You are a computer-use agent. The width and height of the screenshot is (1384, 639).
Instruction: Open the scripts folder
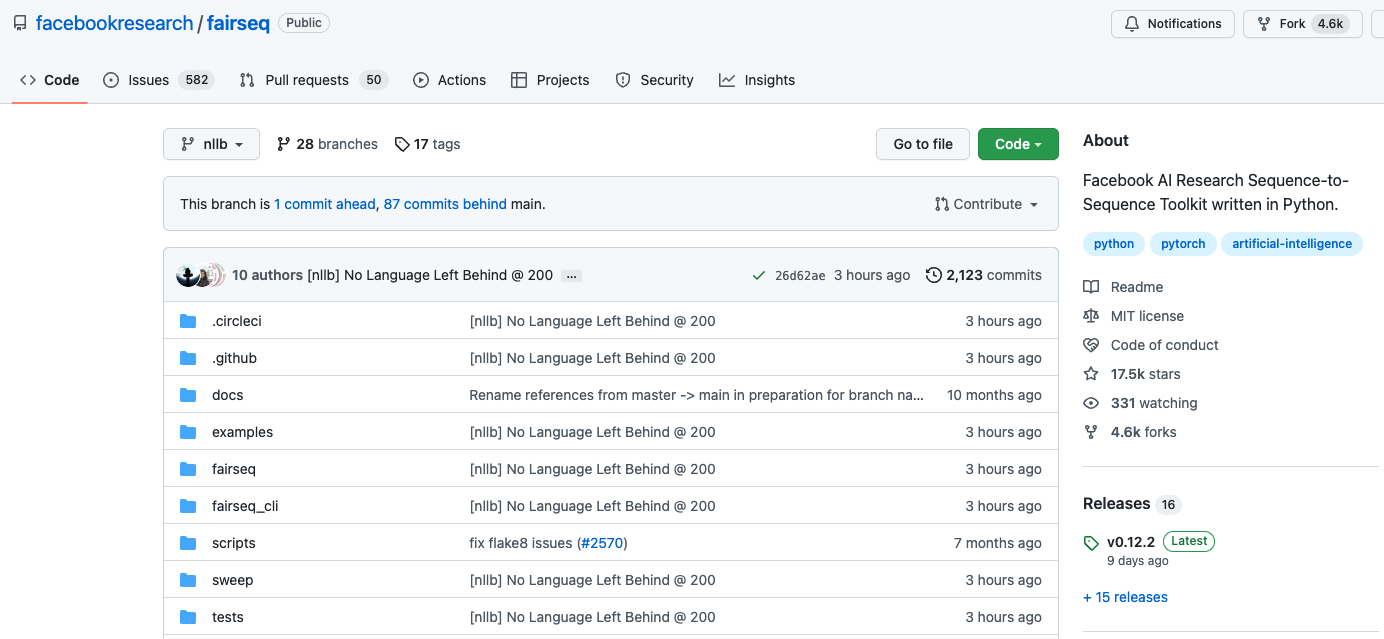pyautogui.click(x=234, y=543)
